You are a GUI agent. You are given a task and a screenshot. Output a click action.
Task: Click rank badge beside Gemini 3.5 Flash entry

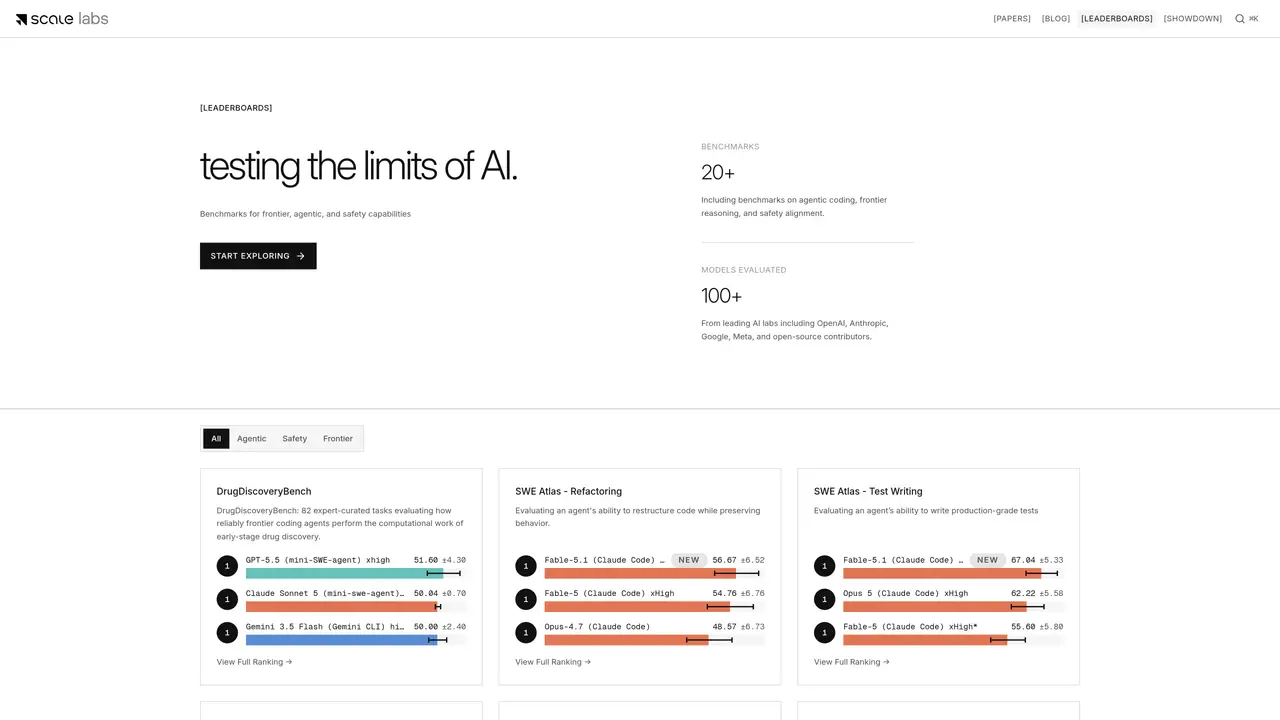[227, 632]
